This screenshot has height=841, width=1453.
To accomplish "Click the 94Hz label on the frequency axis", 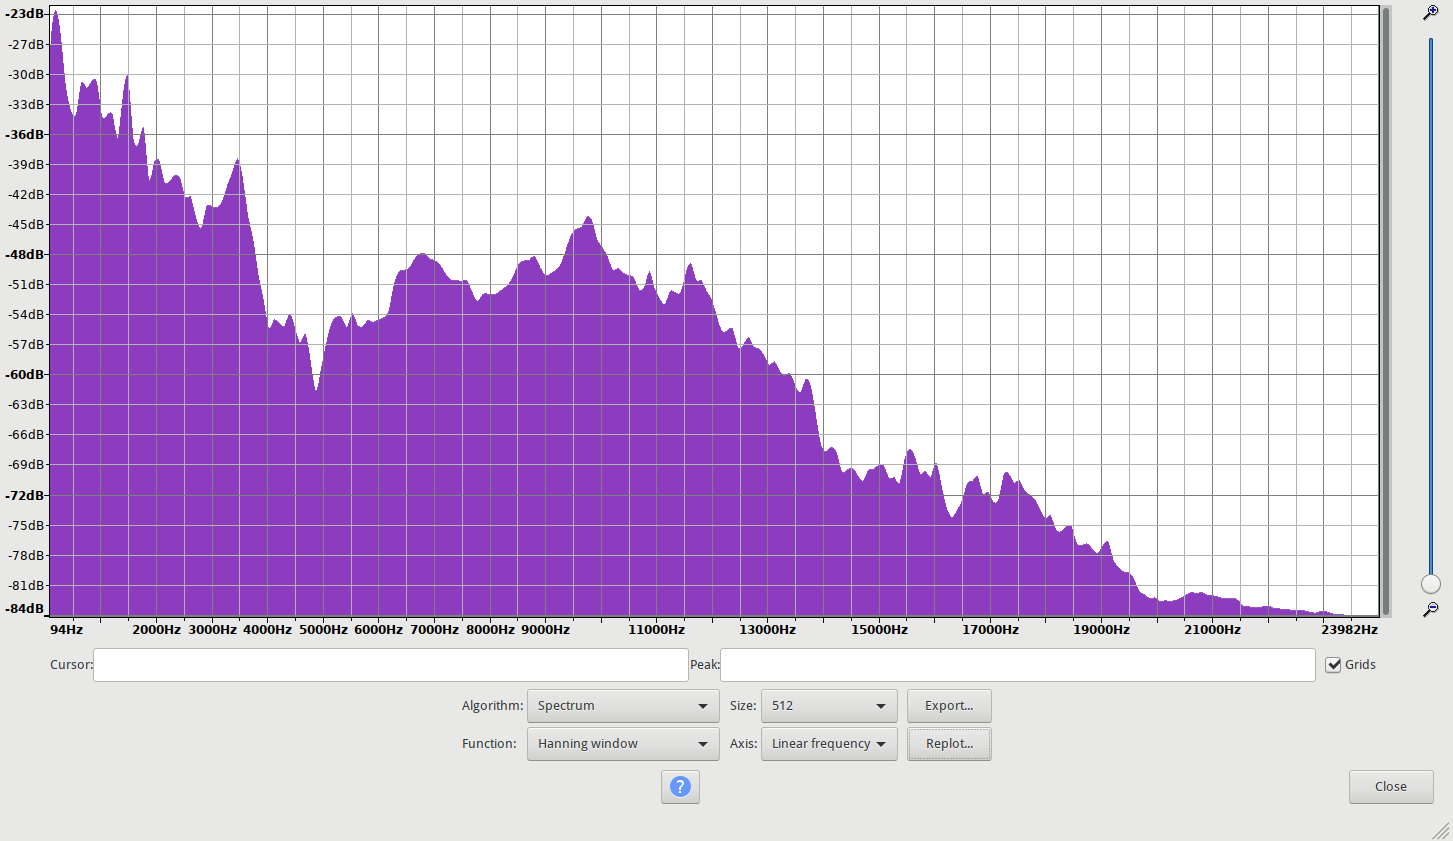I will click(67, 630).
